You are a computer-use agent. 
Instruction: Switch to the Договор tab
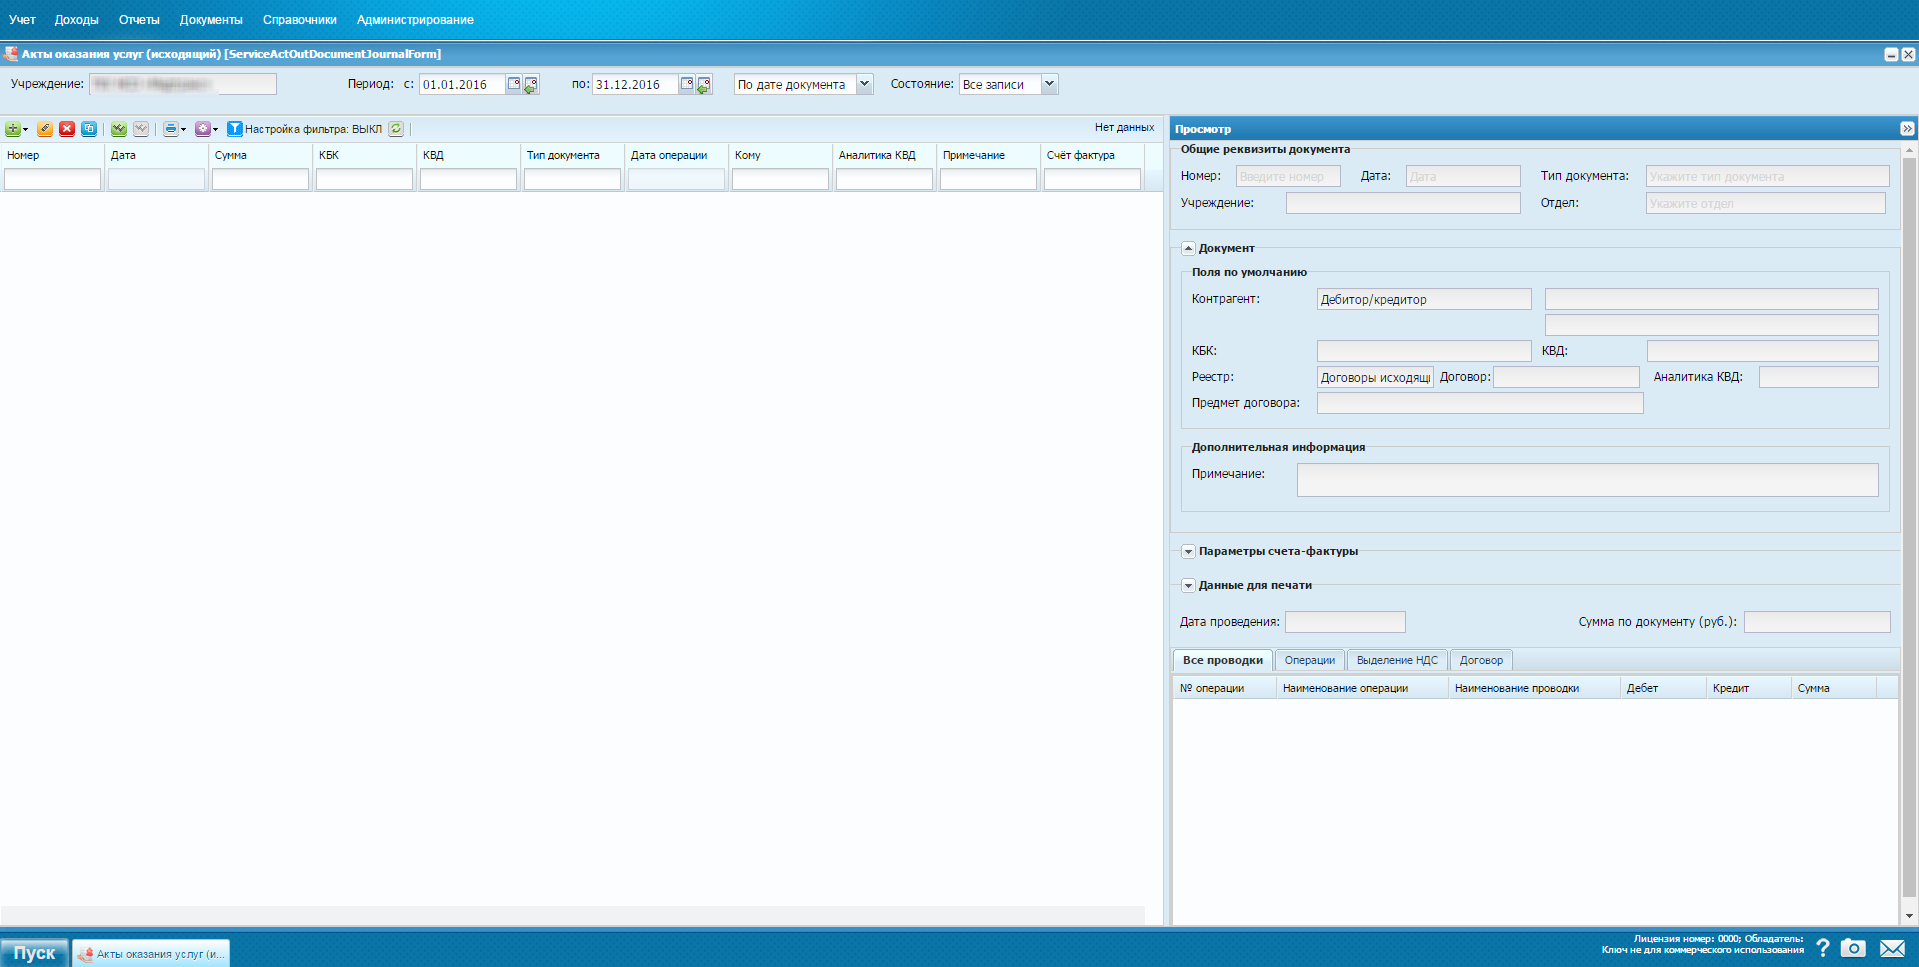pyautogui.click(x=1481, y=660)
